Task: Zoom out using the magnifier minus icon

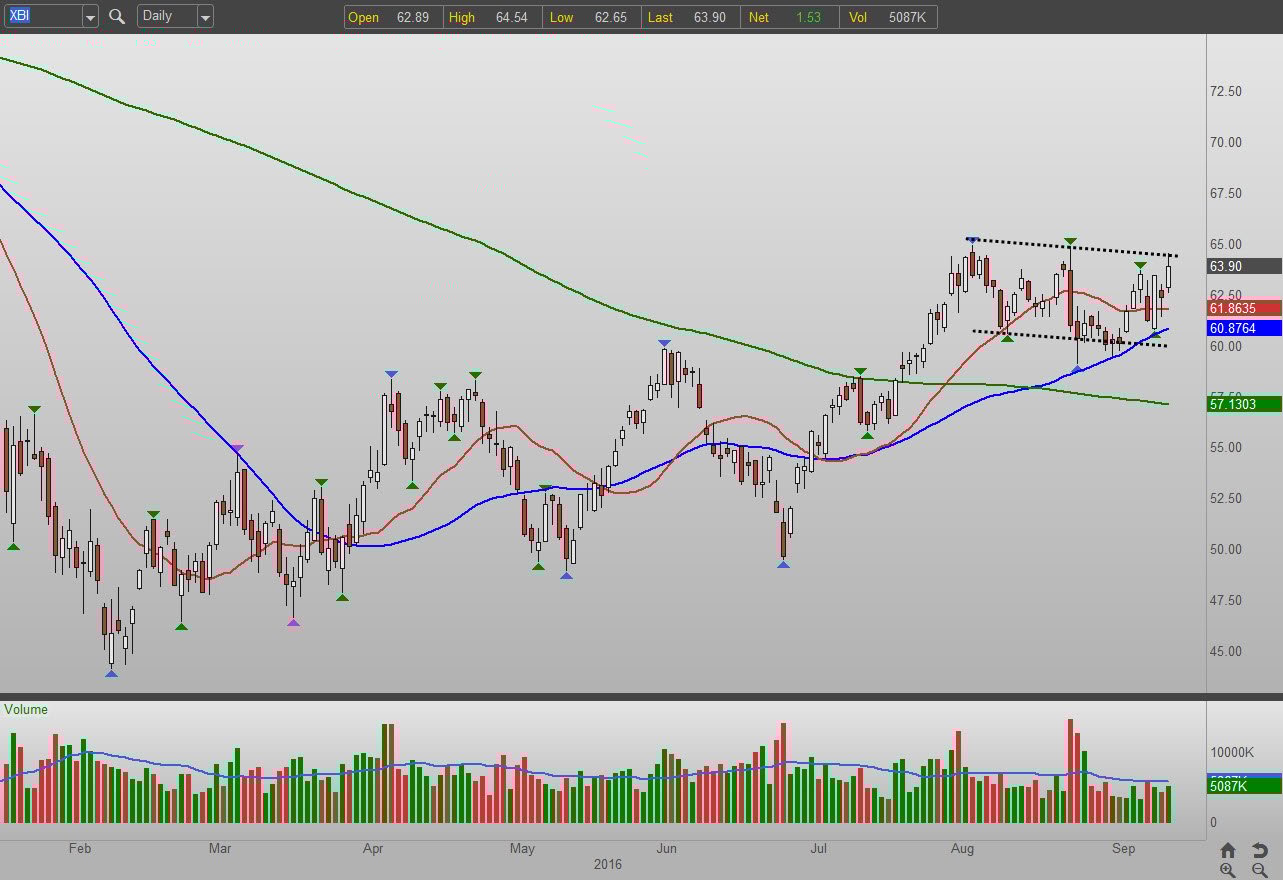Action: (x=1259, y=870)
